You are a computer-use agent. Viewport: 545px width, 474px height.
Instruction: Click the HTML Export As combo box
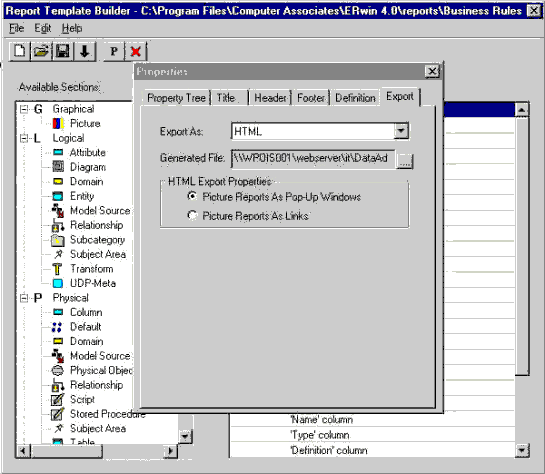pos(320,131)
